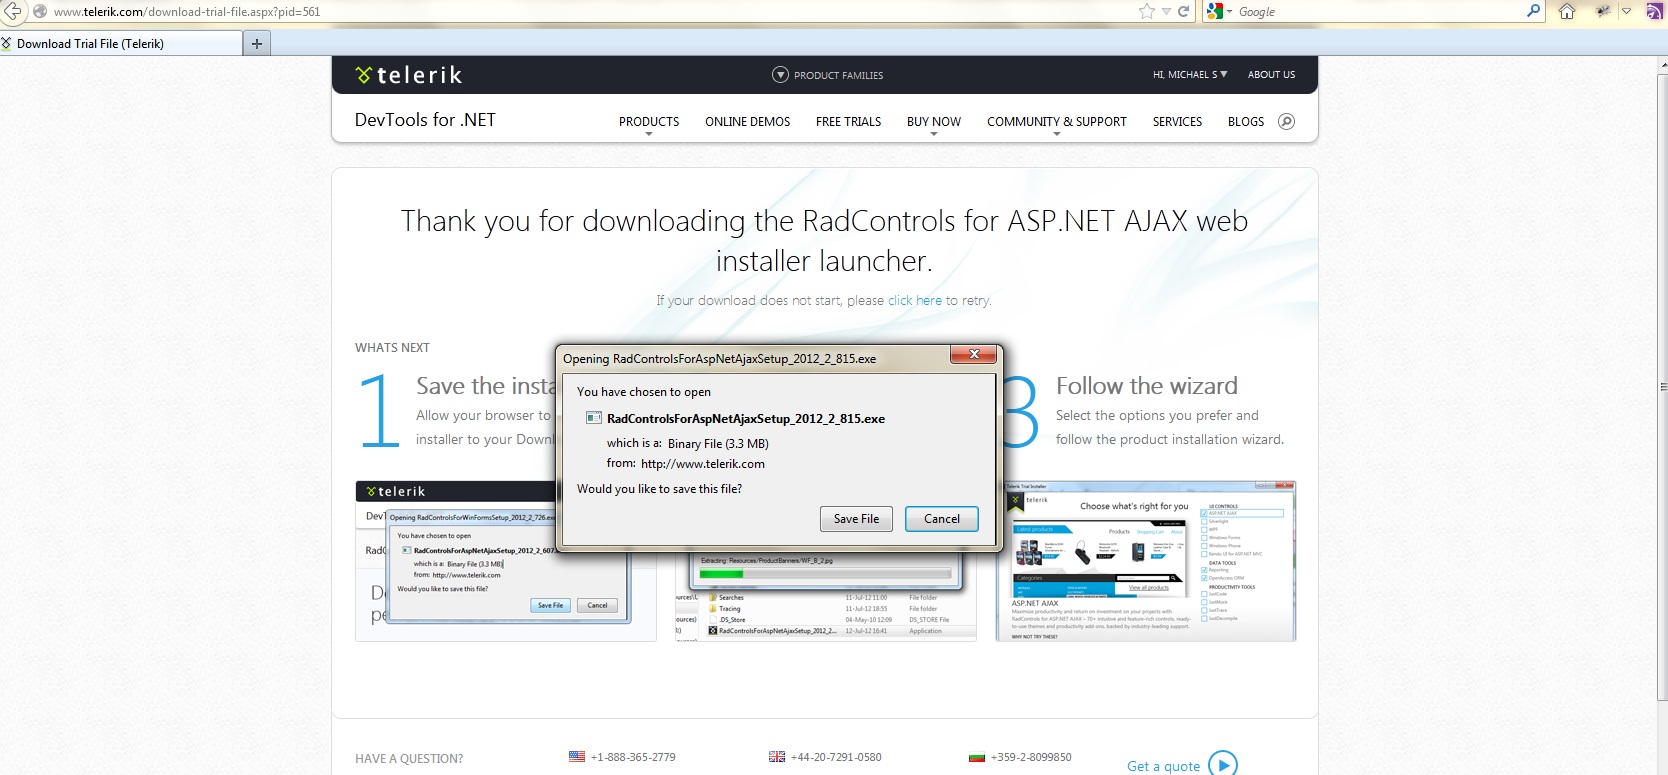1668x775 pixels.
Task: Open the URL history dropdown arrow
Action: click(x=1166, y=12)
